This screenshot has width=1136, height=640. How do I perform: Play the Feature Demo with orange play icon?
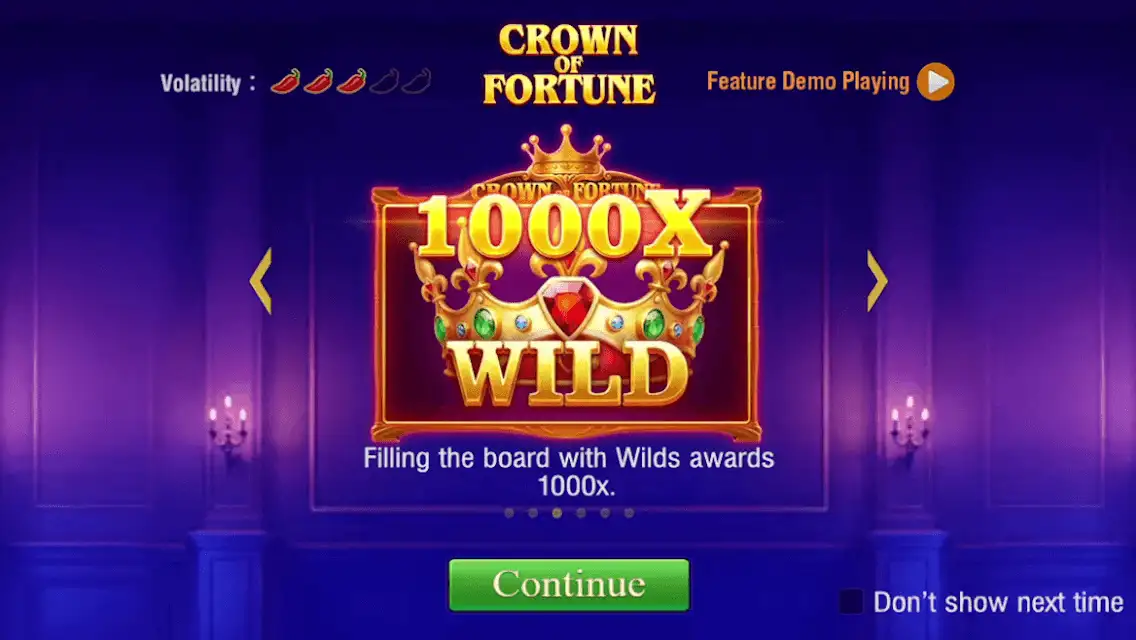tap(935, 82)
